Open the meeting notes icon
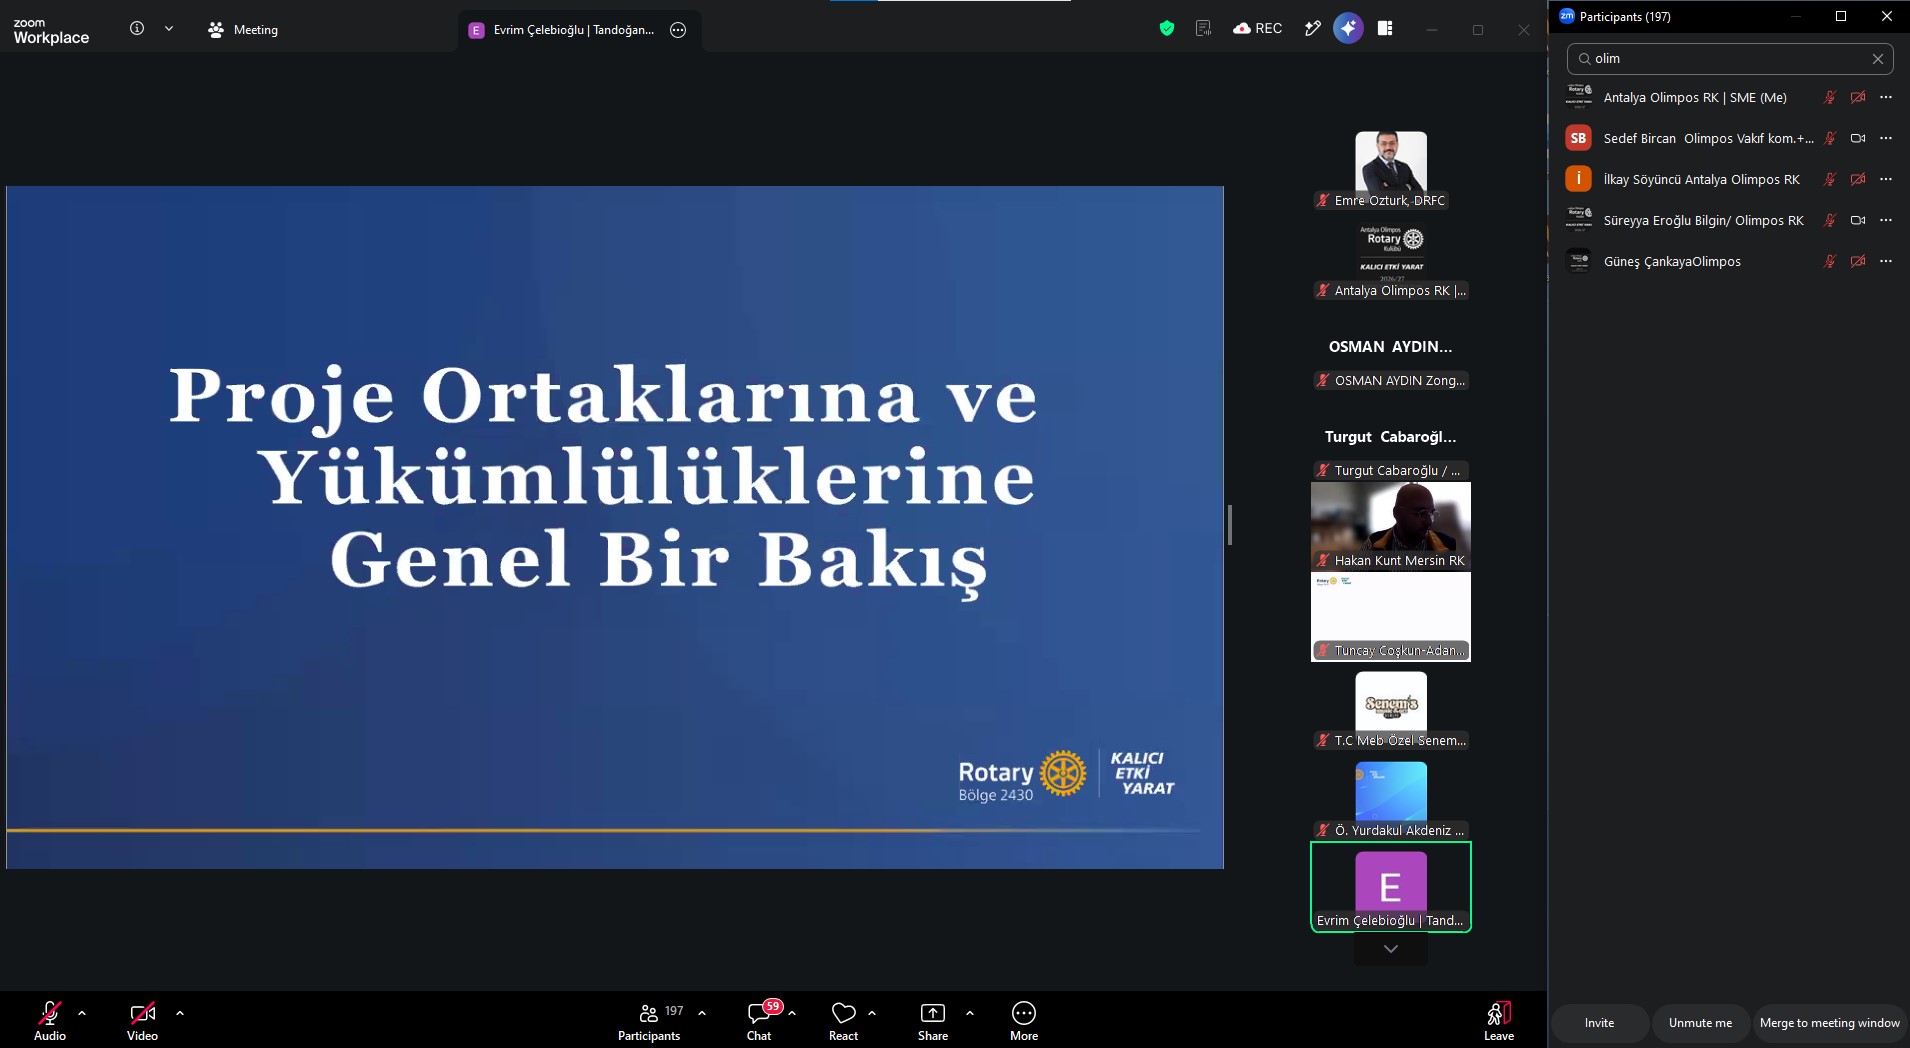1910x1048 pixels. pyautogui.click(x=1203, y=29)
